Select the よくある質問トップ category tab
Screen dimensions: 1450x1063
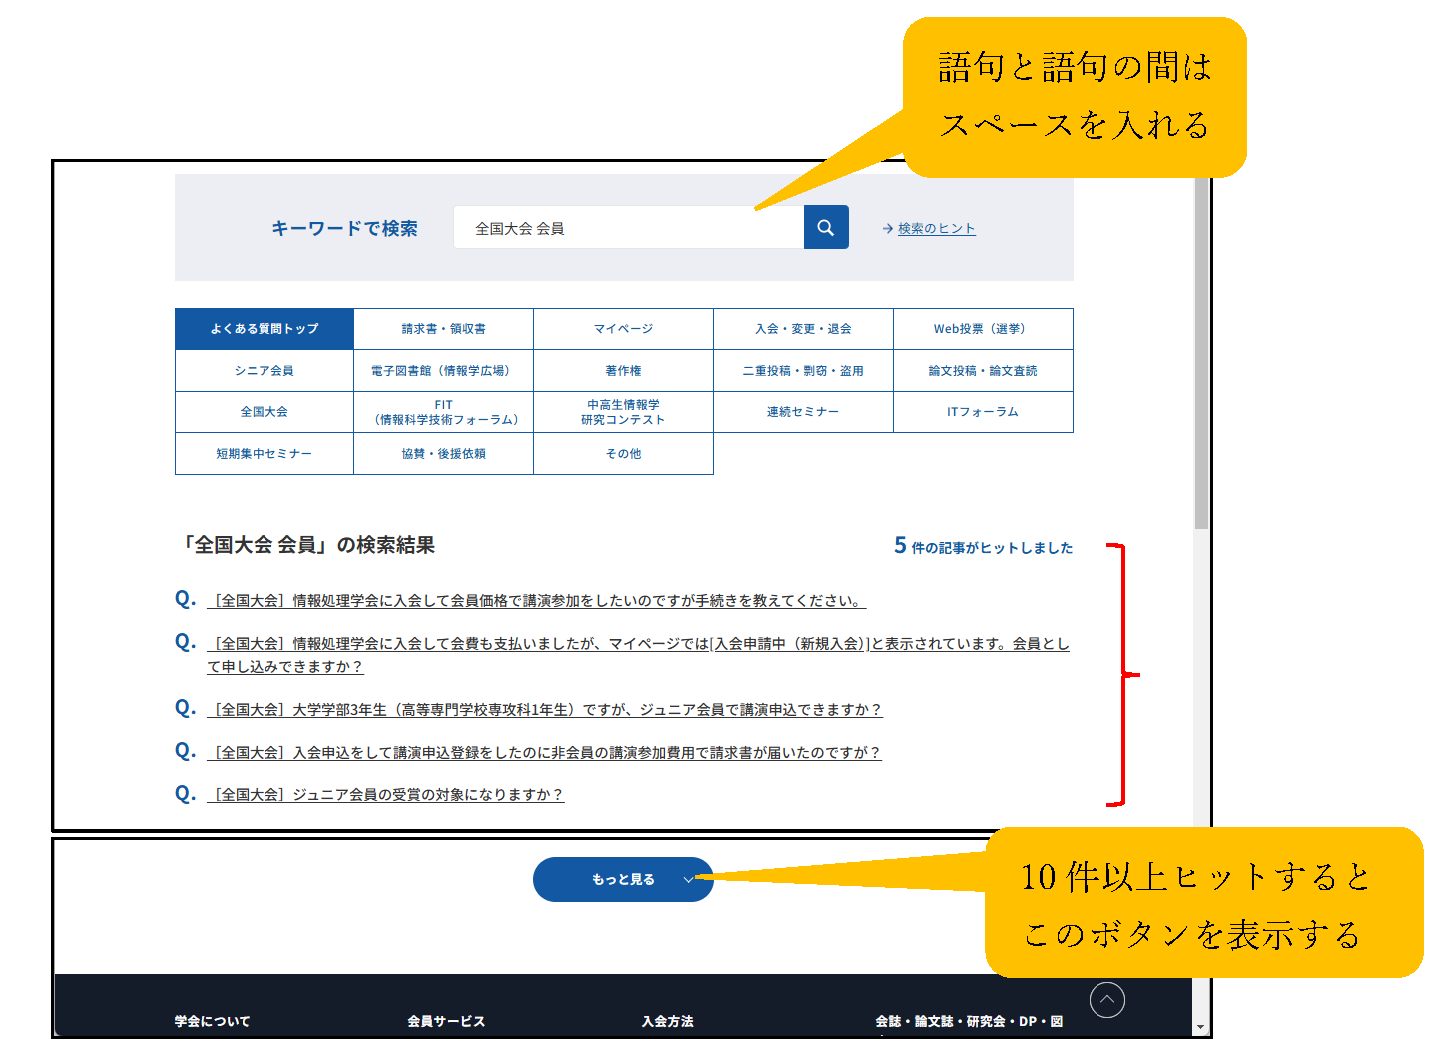pos(264,329)
